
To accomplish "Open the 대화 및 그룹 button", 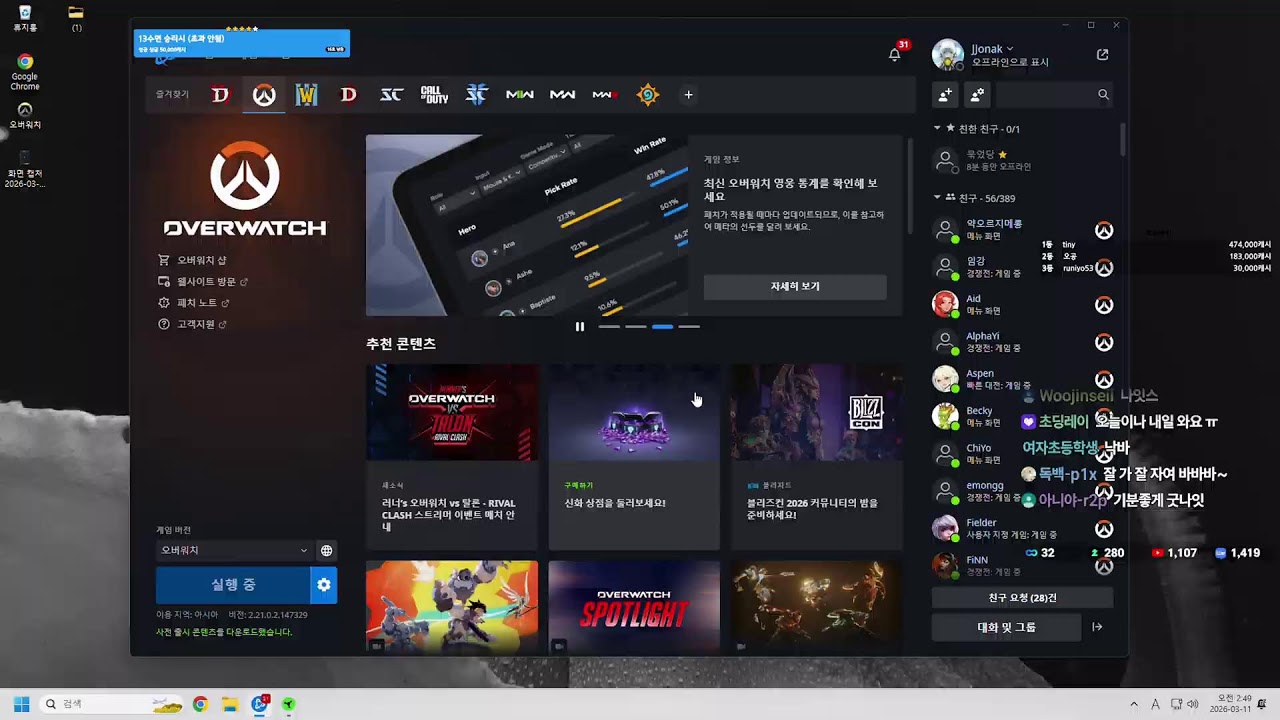I will point(1006,627).
